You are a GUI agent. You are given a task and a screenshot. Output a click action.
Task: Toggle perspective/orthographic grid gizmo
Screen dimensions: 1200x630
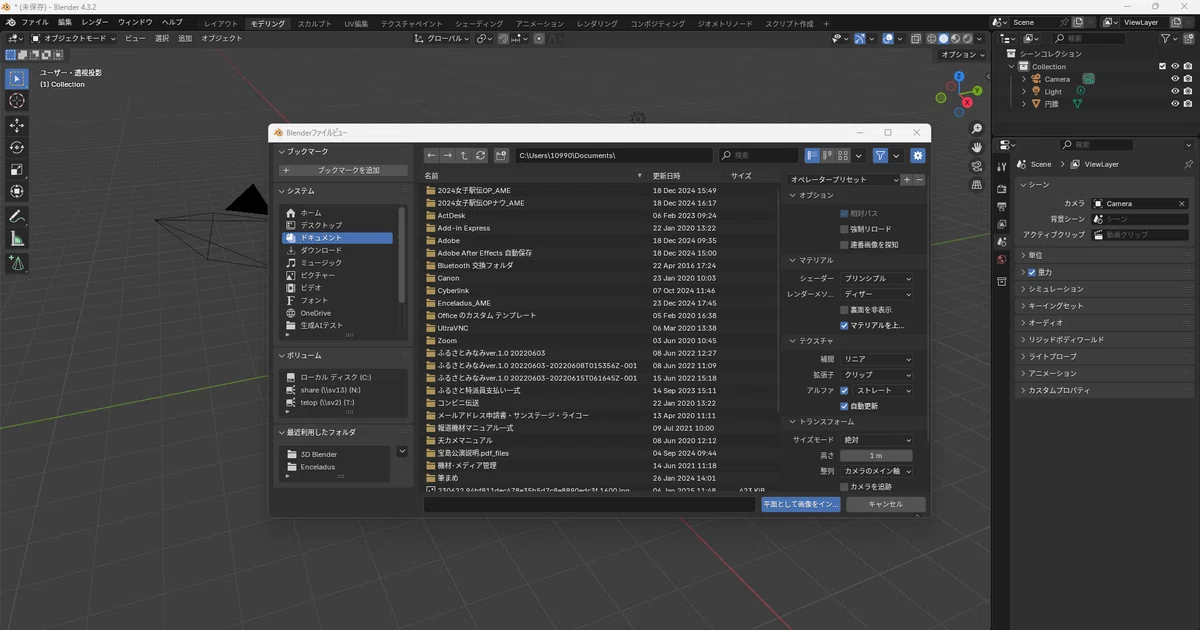pos(977,185)
